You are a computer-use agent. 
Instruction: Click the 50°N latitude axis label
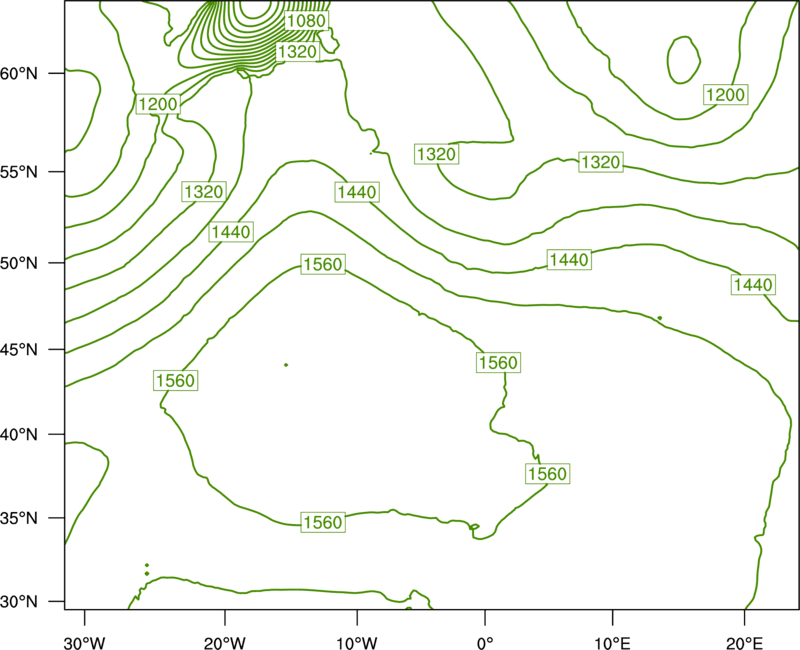tap(19, 263)
